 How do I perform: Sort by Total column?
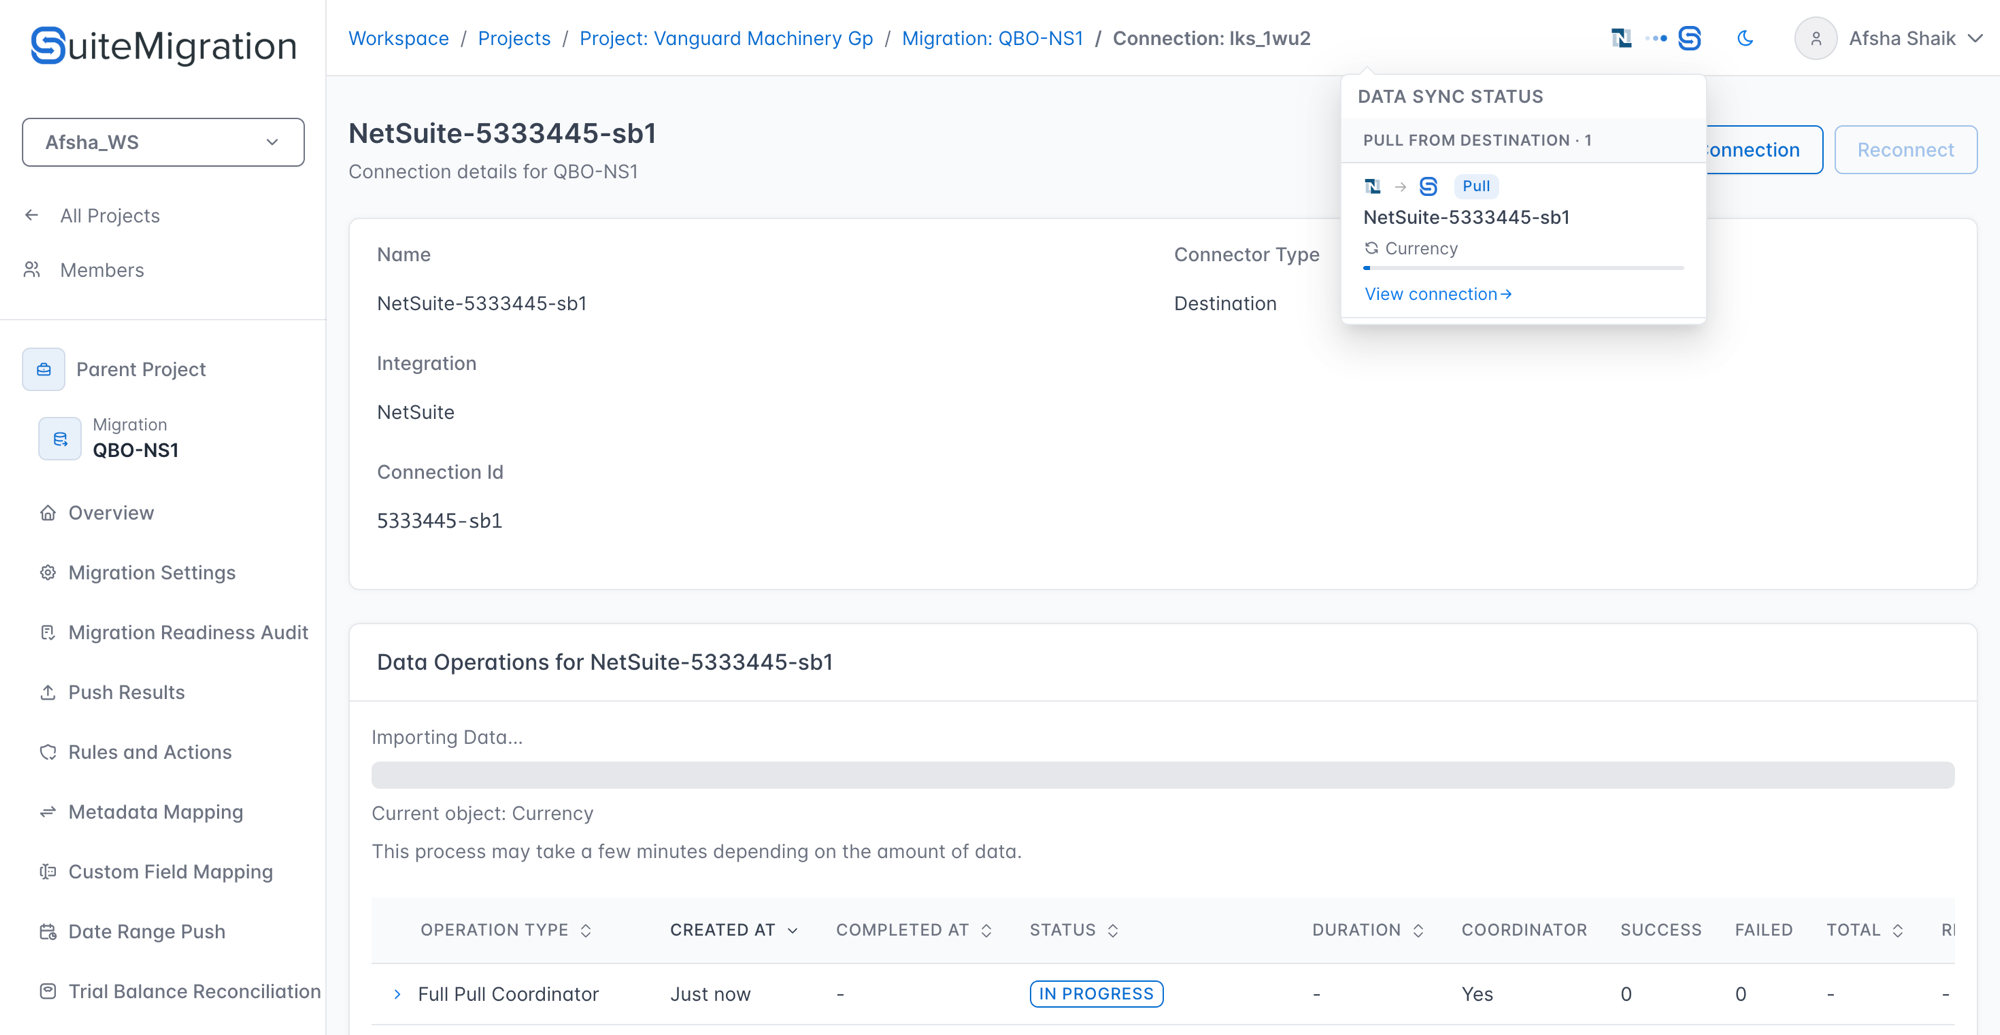click(1865, 930)
